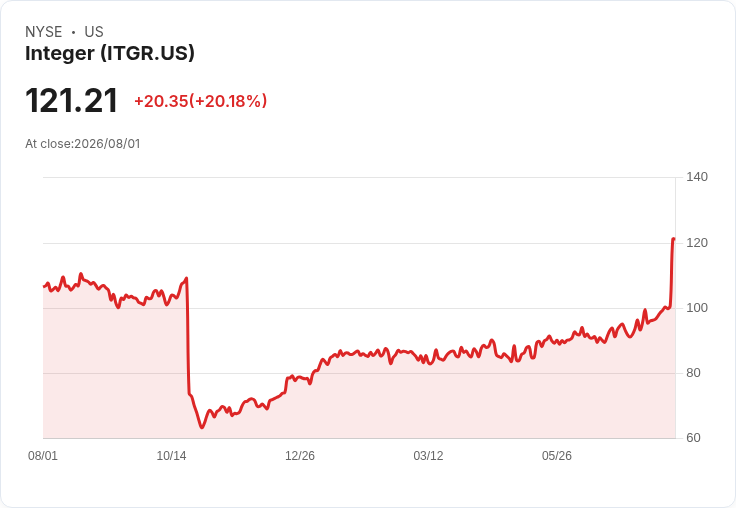Click the 05/26 date axis label
Screen dimensions: 736x508
click(x=557, y=456)
